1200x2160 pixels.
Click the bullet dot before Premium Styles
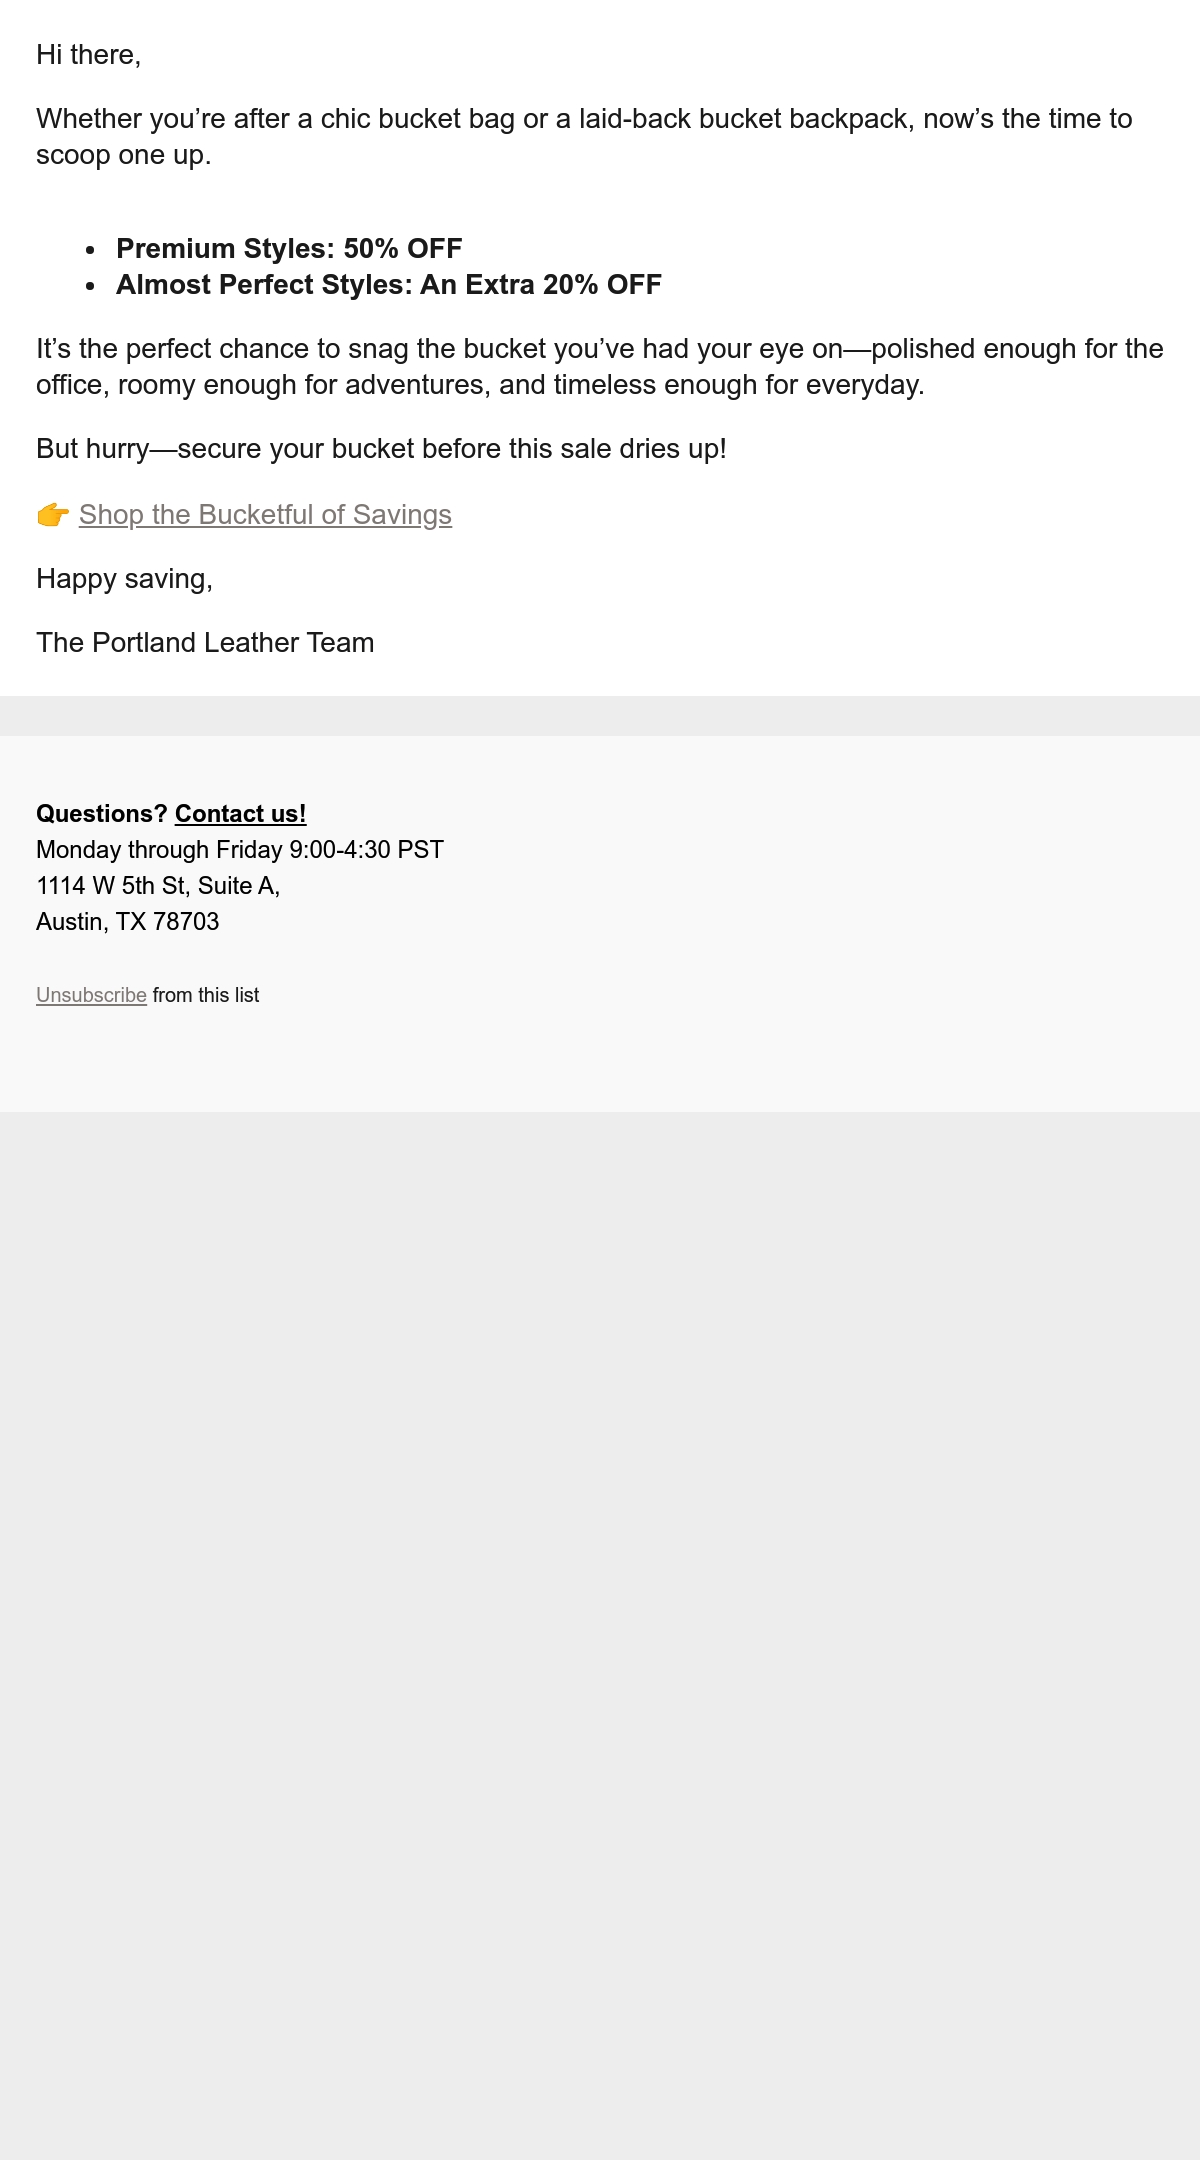[90, 250]
